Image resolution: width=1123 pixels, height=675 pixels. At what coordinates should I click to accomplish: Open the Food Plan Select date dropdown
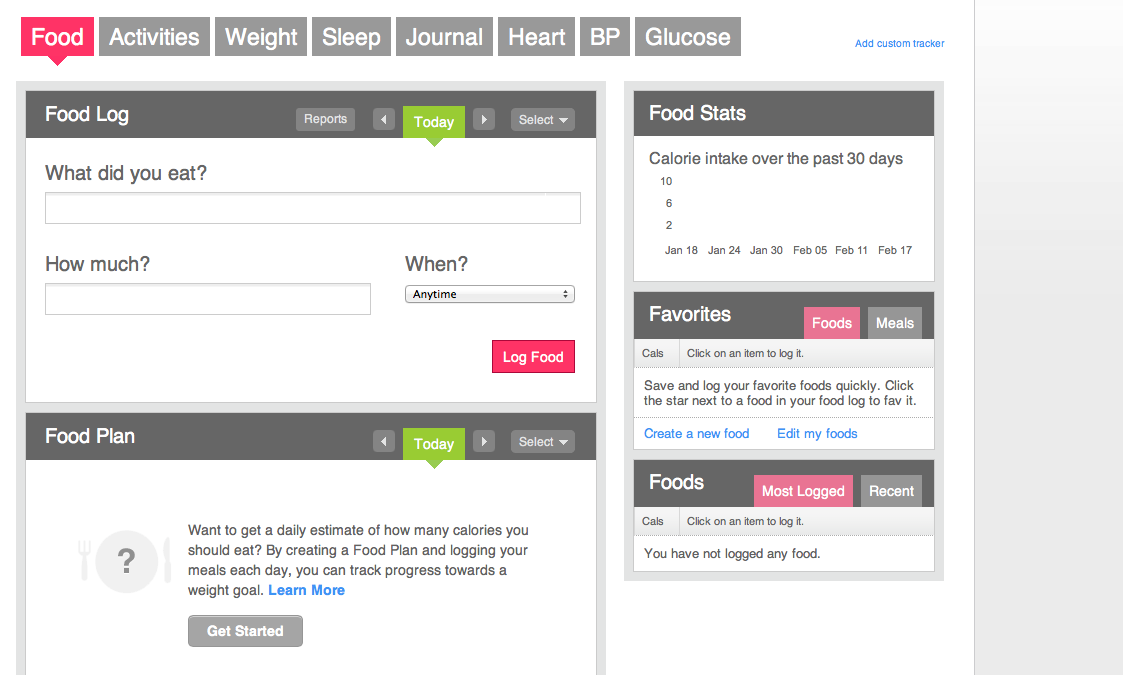point(543,441)
